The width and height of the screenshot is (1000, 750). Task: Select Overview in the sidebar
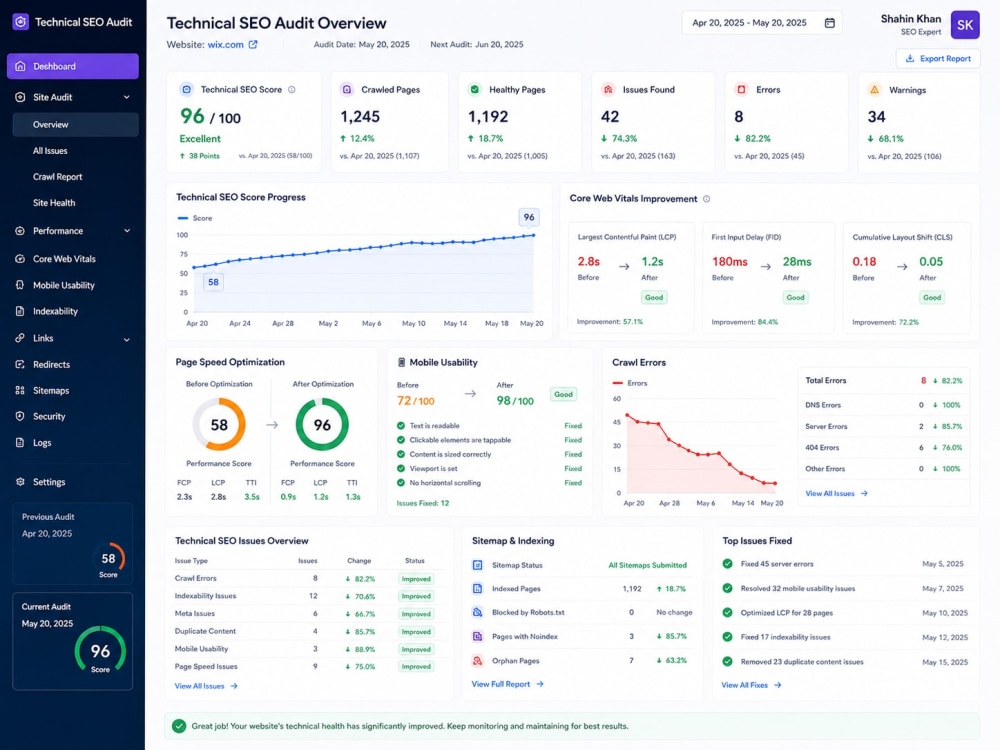(75, 124)
